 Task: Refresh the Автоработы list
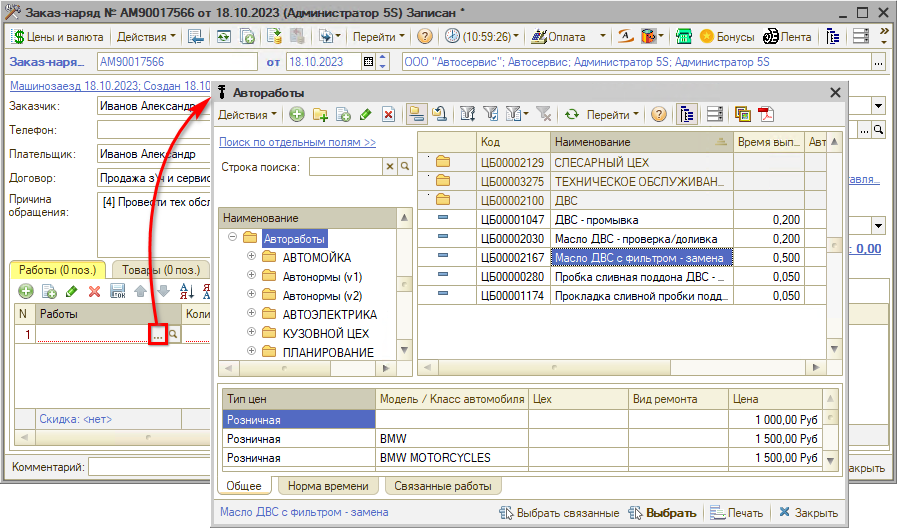[571, 114]
